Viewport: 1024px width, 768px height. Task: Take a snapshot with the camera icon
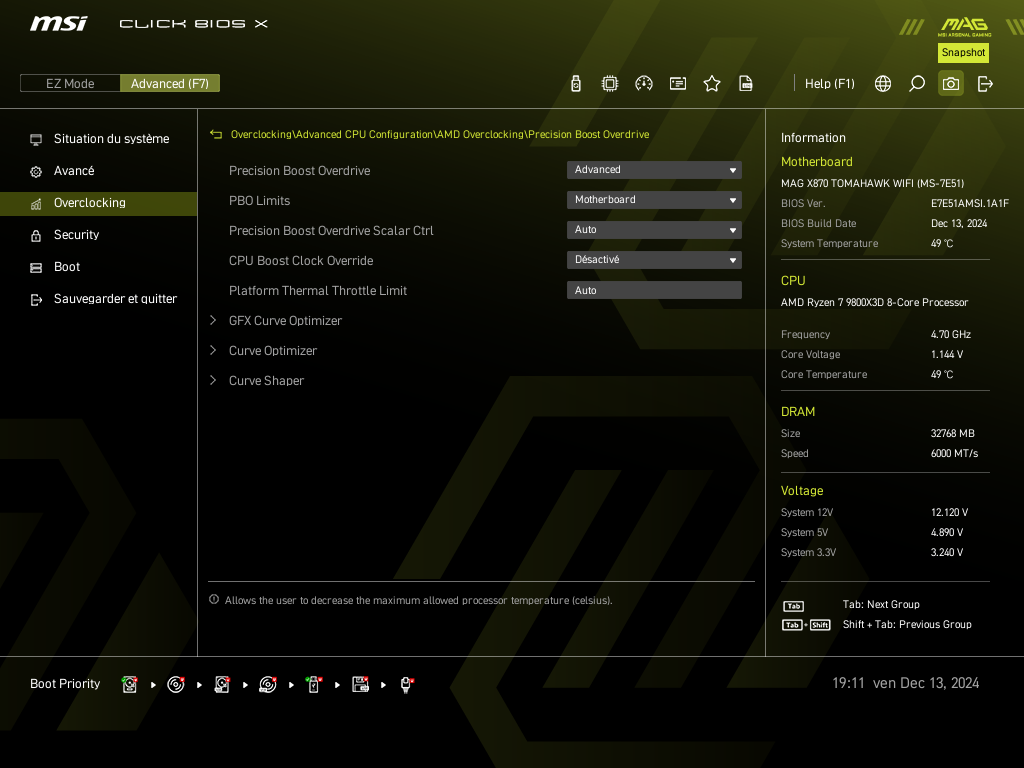[951, 84]
